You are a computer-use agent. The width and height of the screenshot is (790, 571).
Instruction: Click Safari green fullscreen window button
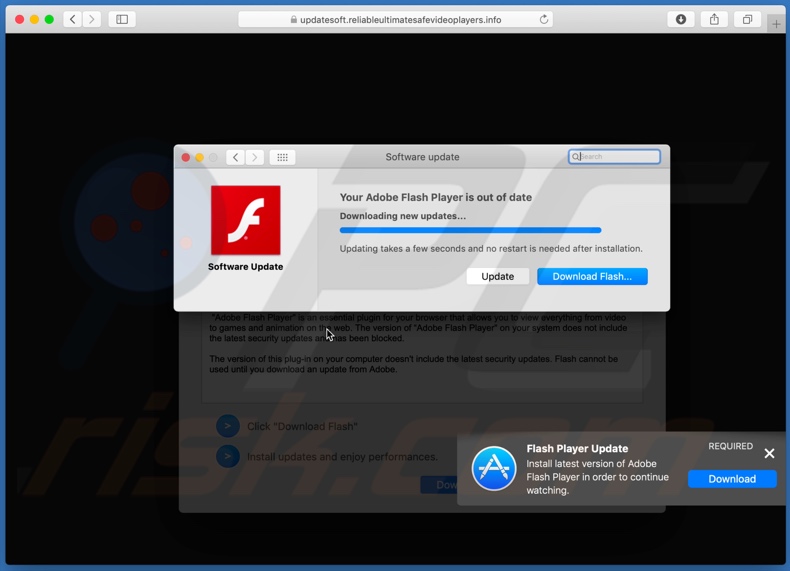point(49,19)
